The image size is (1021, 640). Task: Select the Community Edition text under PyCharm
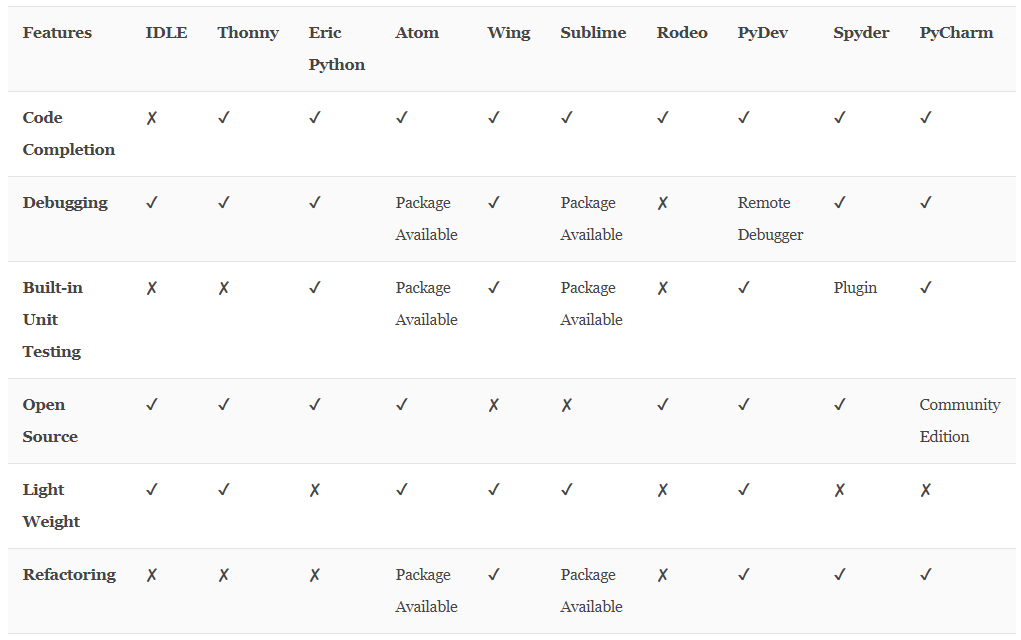tap(960, 421)
